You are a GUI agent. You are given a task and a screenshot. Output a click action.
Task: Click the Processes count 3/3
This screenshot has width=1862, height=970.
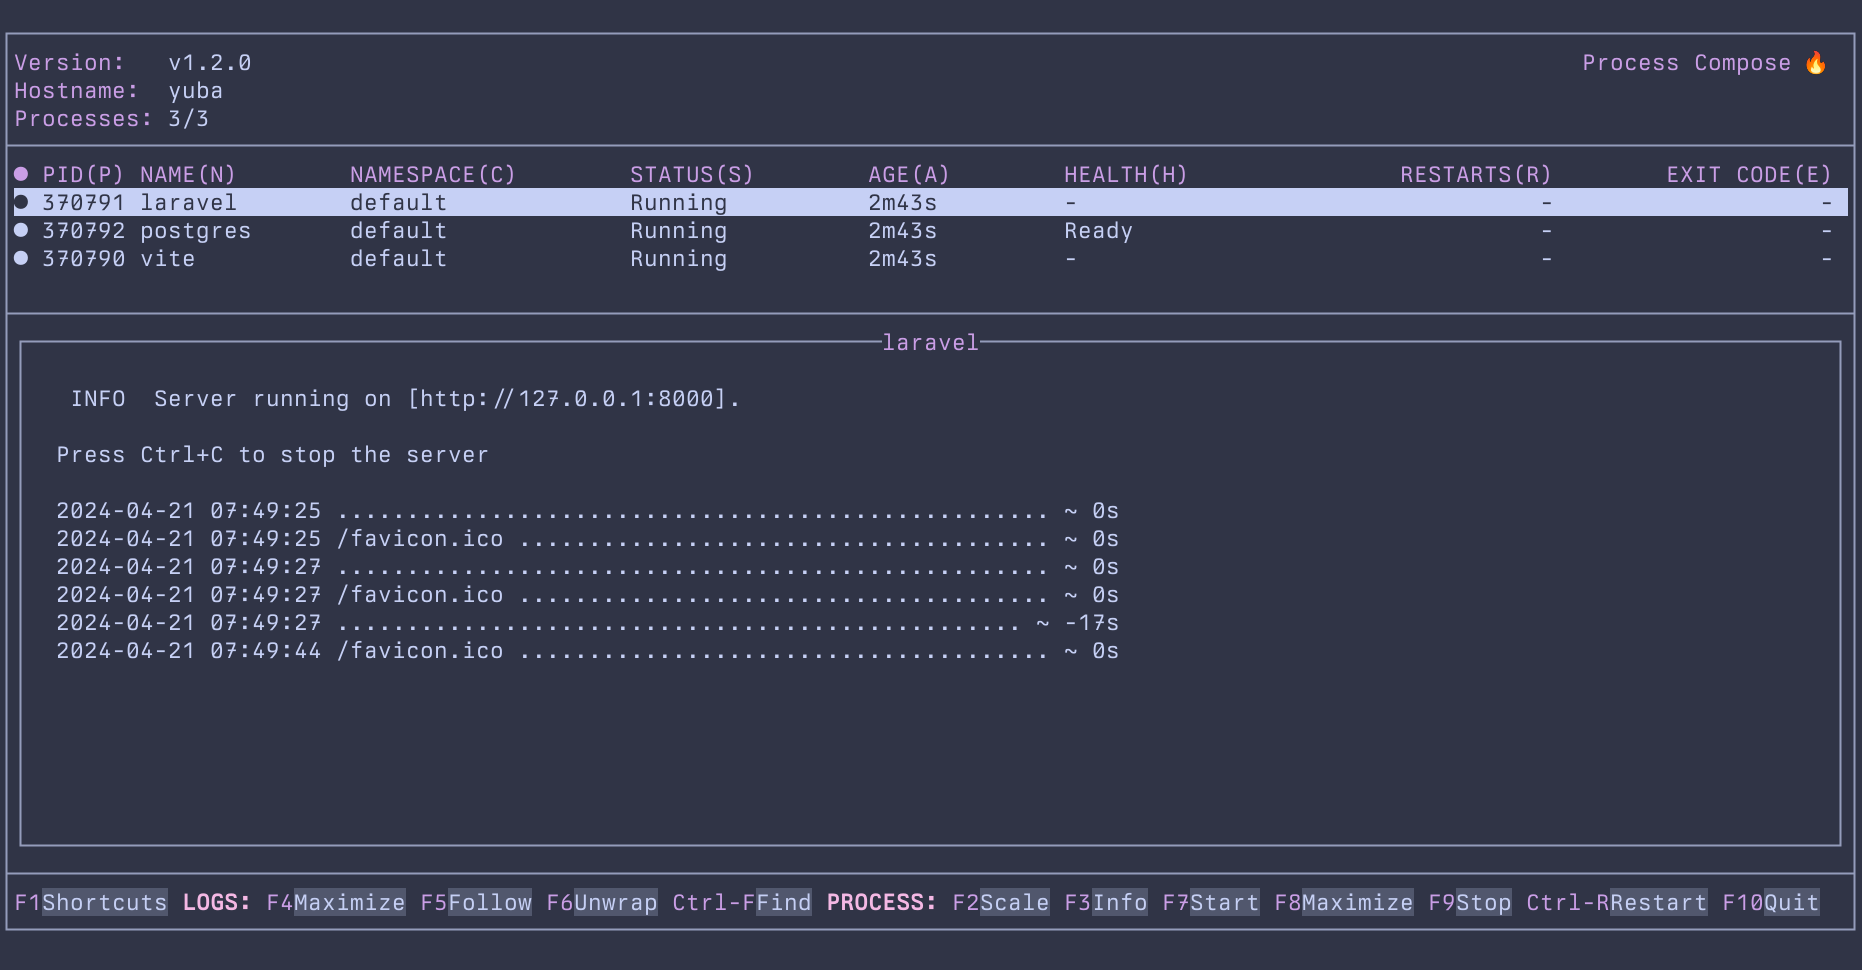[x=189, y=119]
